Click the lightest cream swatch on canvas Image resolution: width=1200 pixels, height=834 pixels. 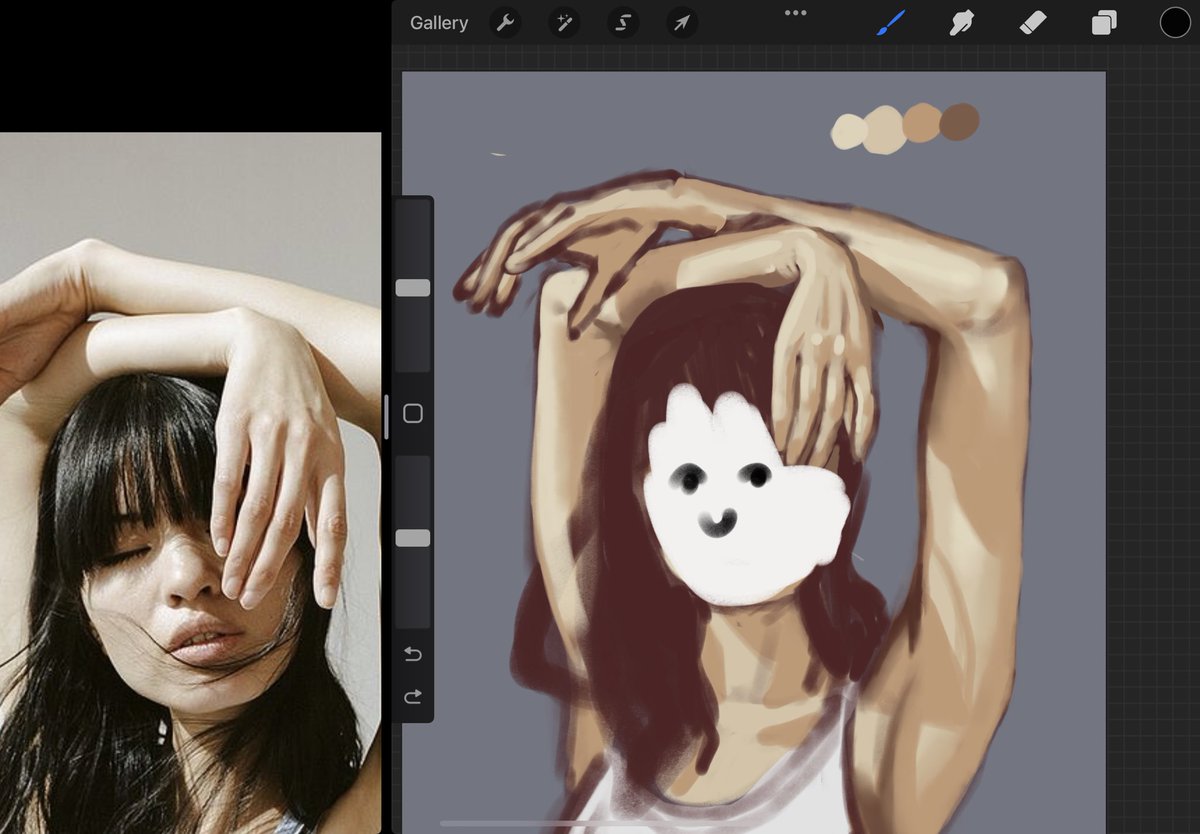point(848,132)
